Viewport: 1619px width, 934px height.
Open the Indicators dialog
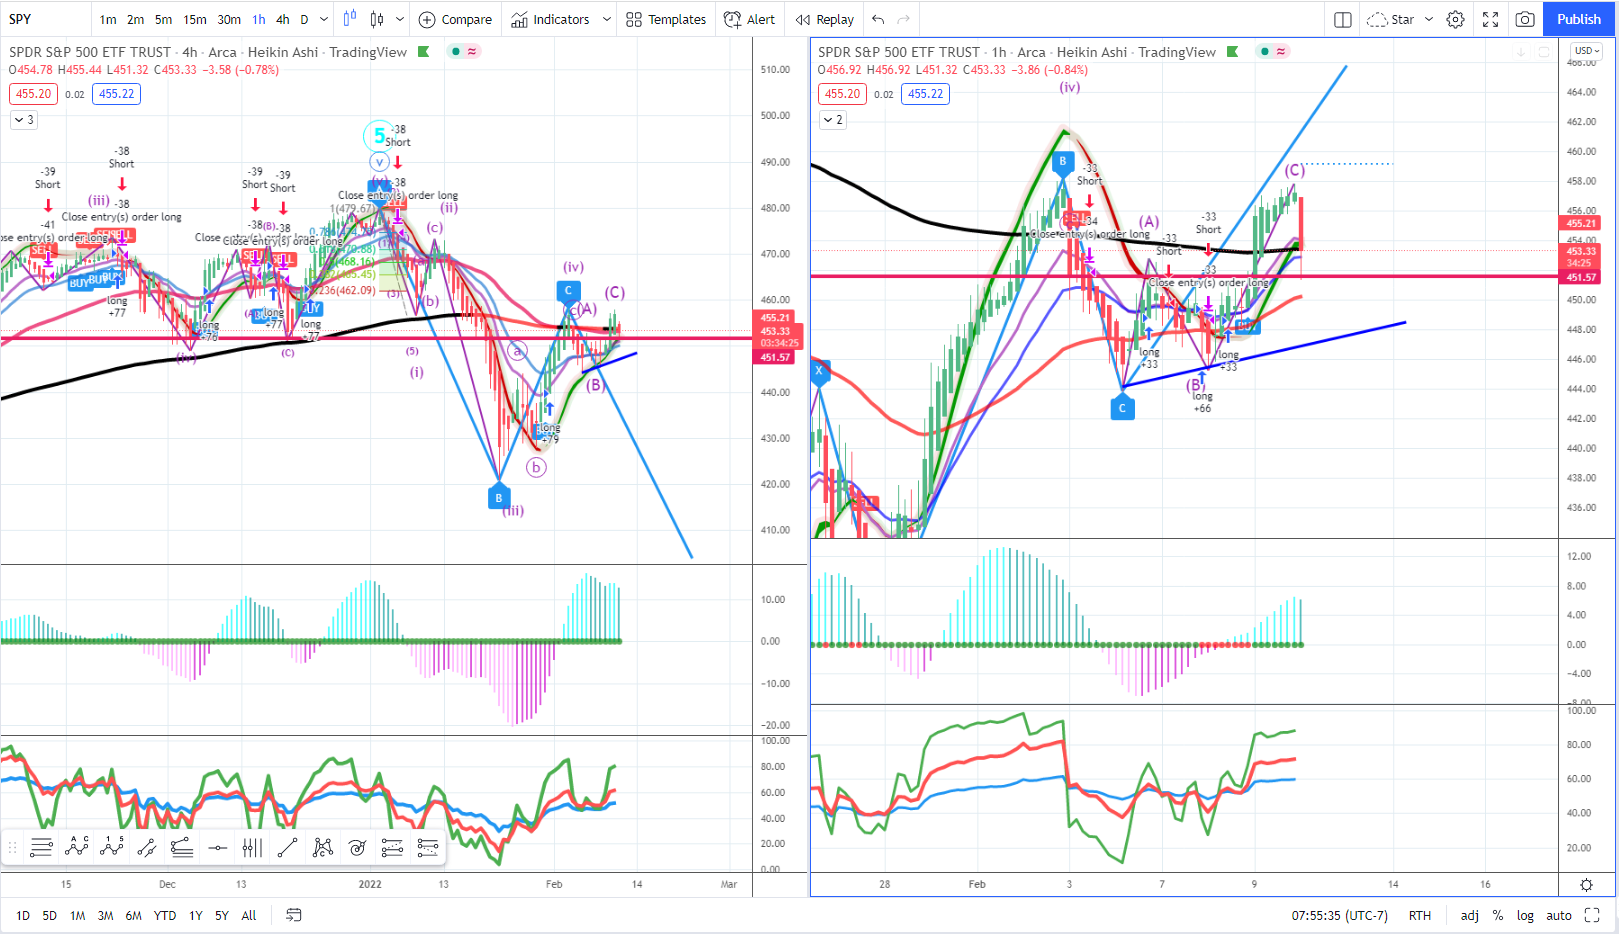click(551, 19)
